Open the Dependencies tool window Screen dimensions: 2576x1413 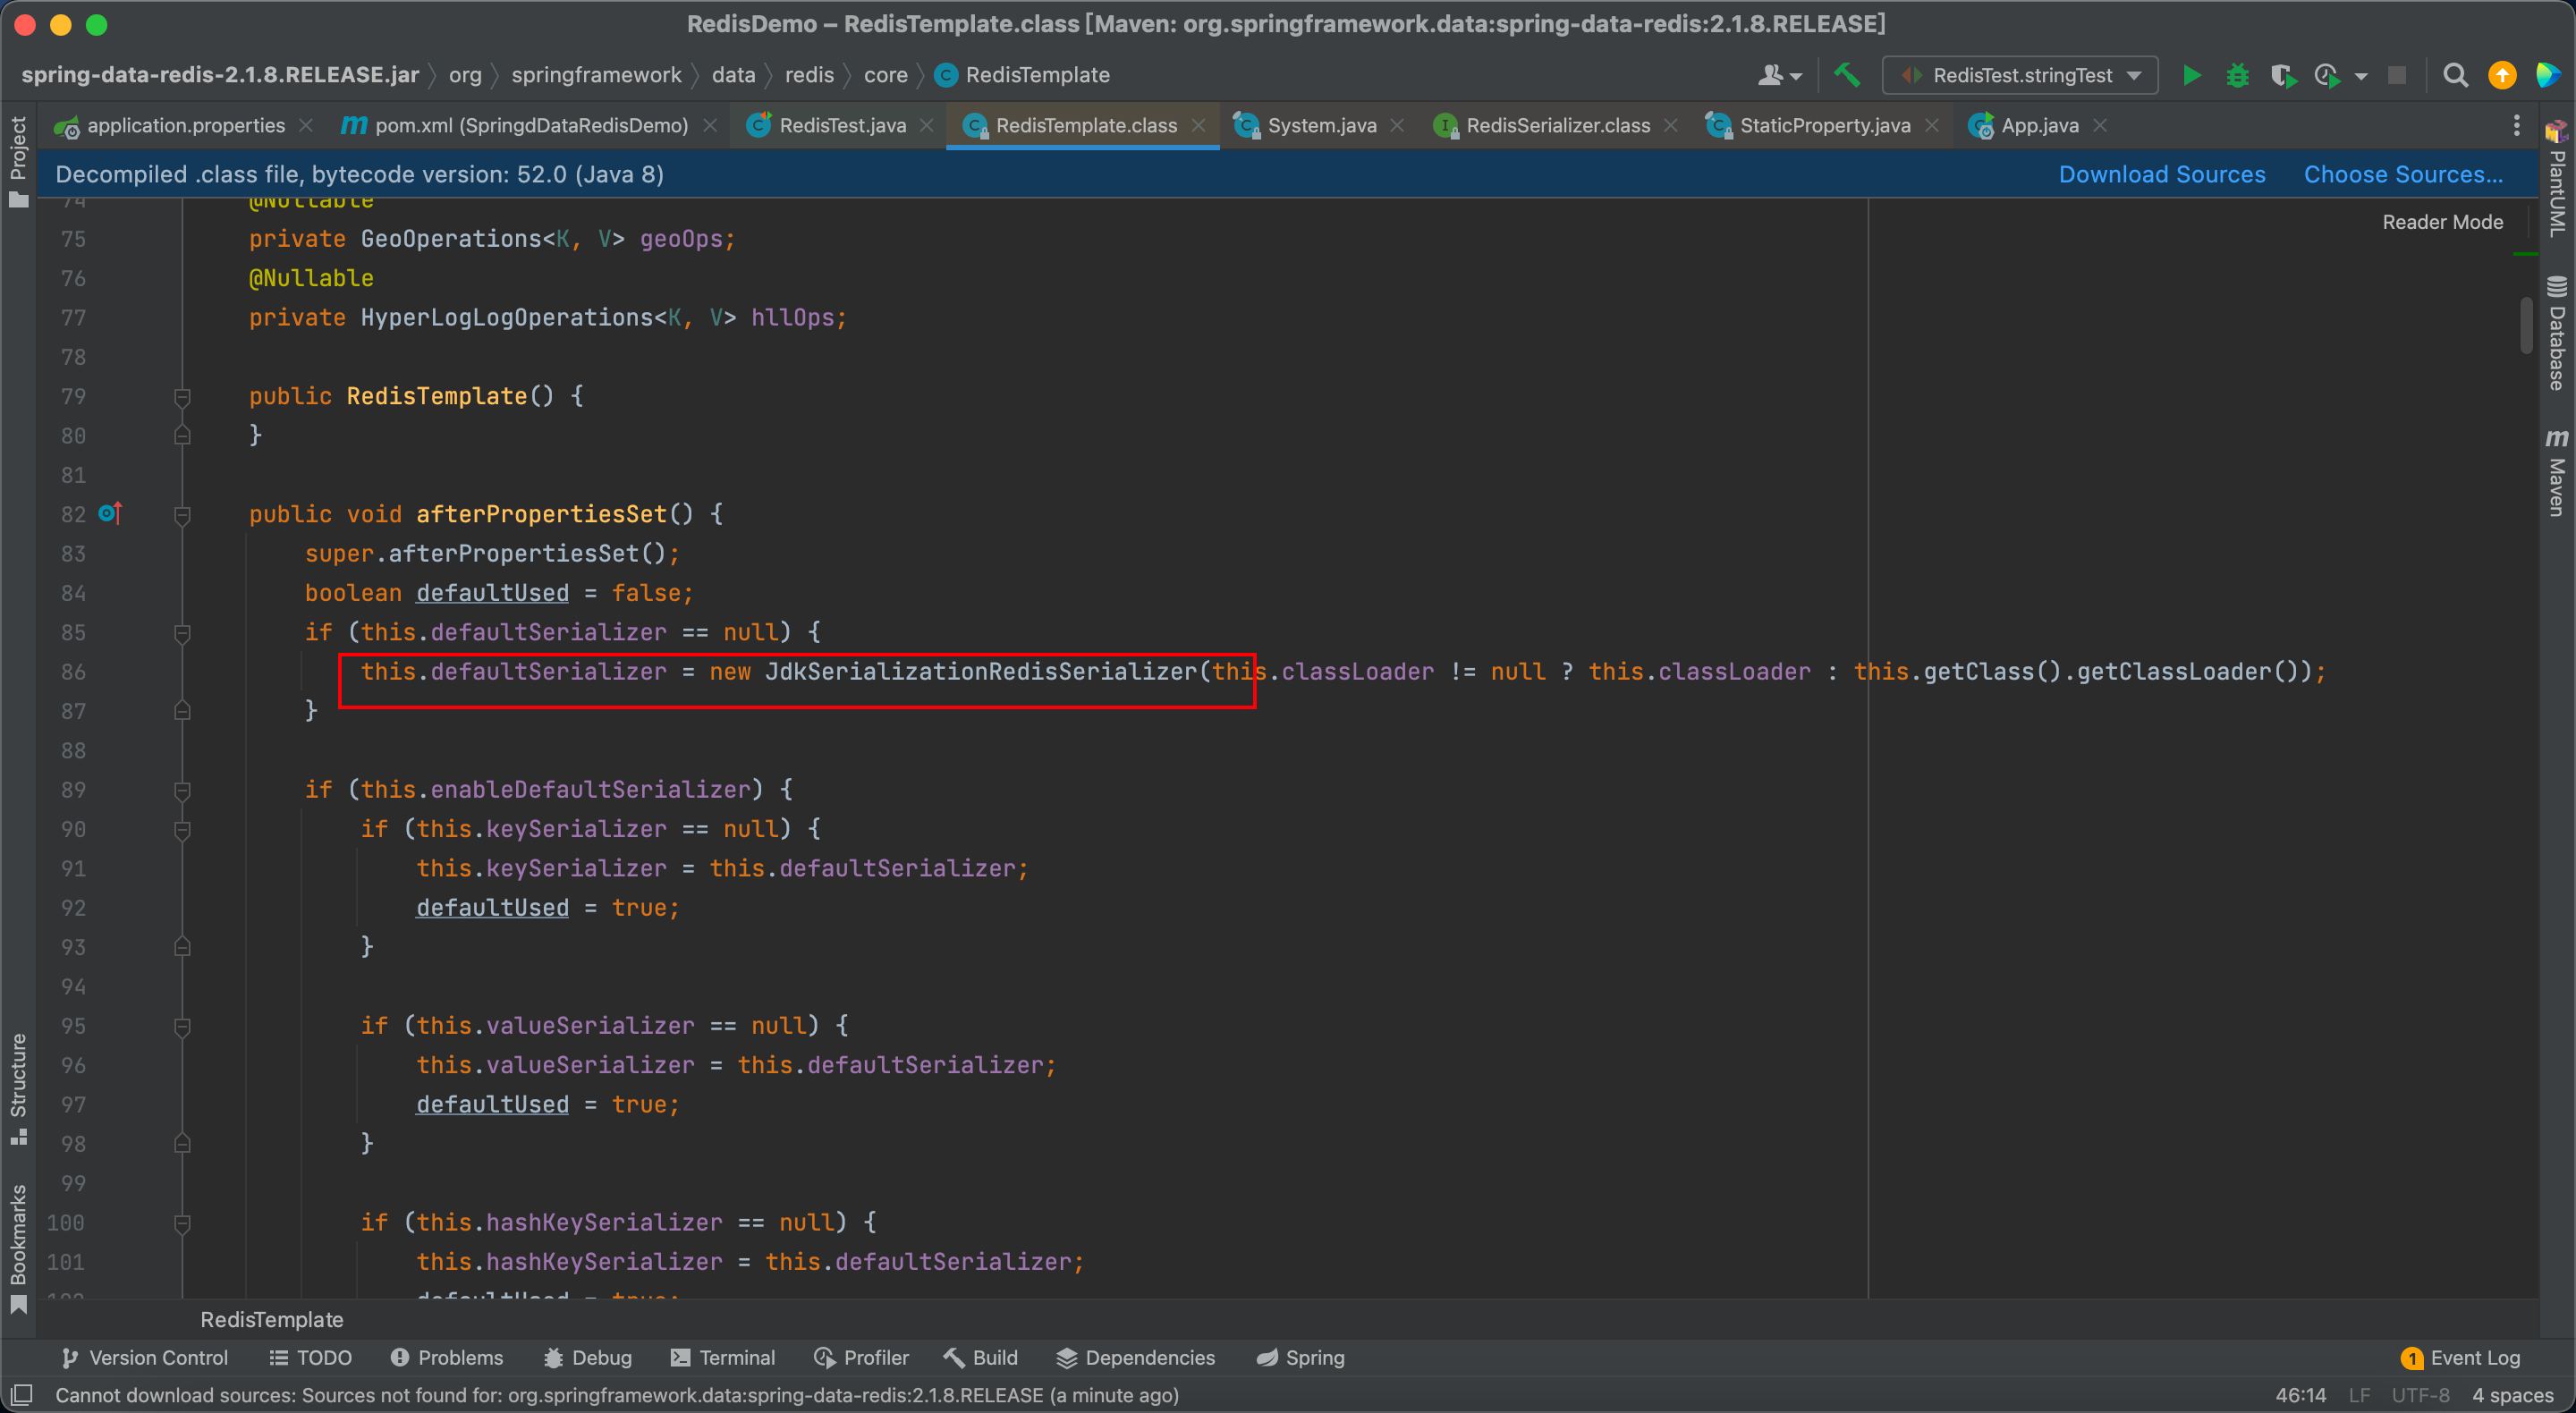(1136, 1358)
